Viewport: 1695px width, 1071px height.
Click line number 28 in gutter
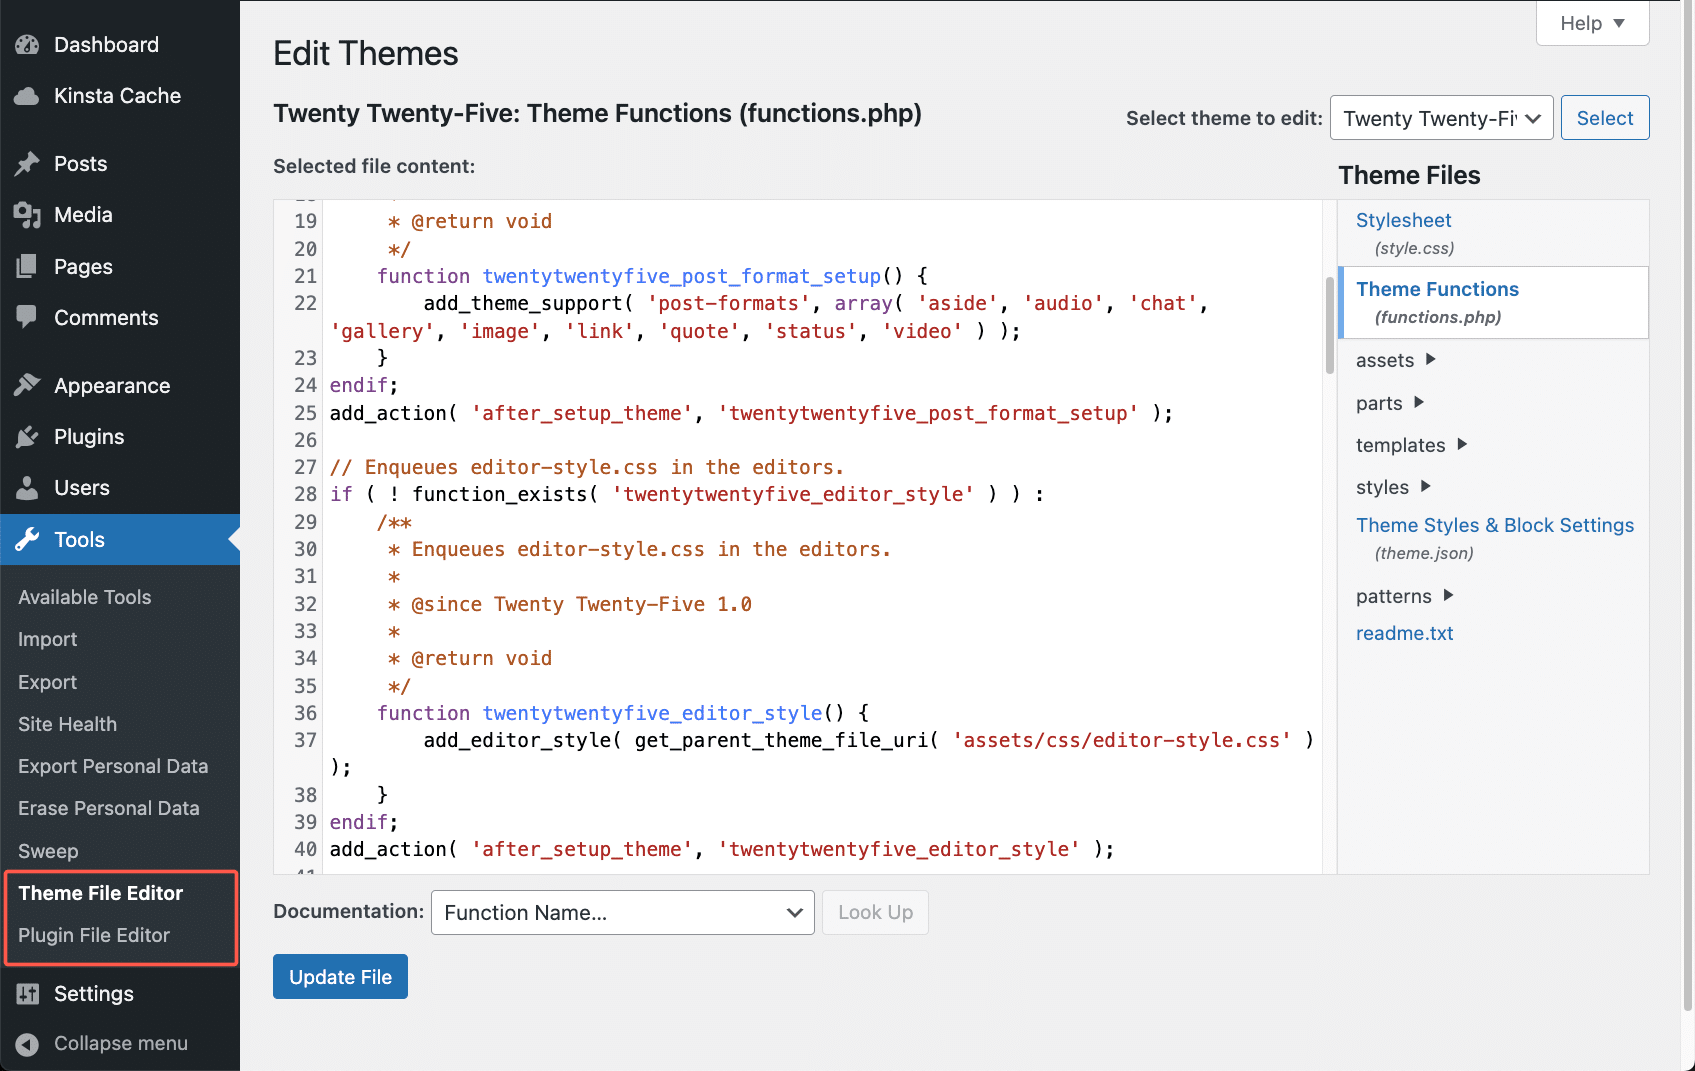click(305, 494)
